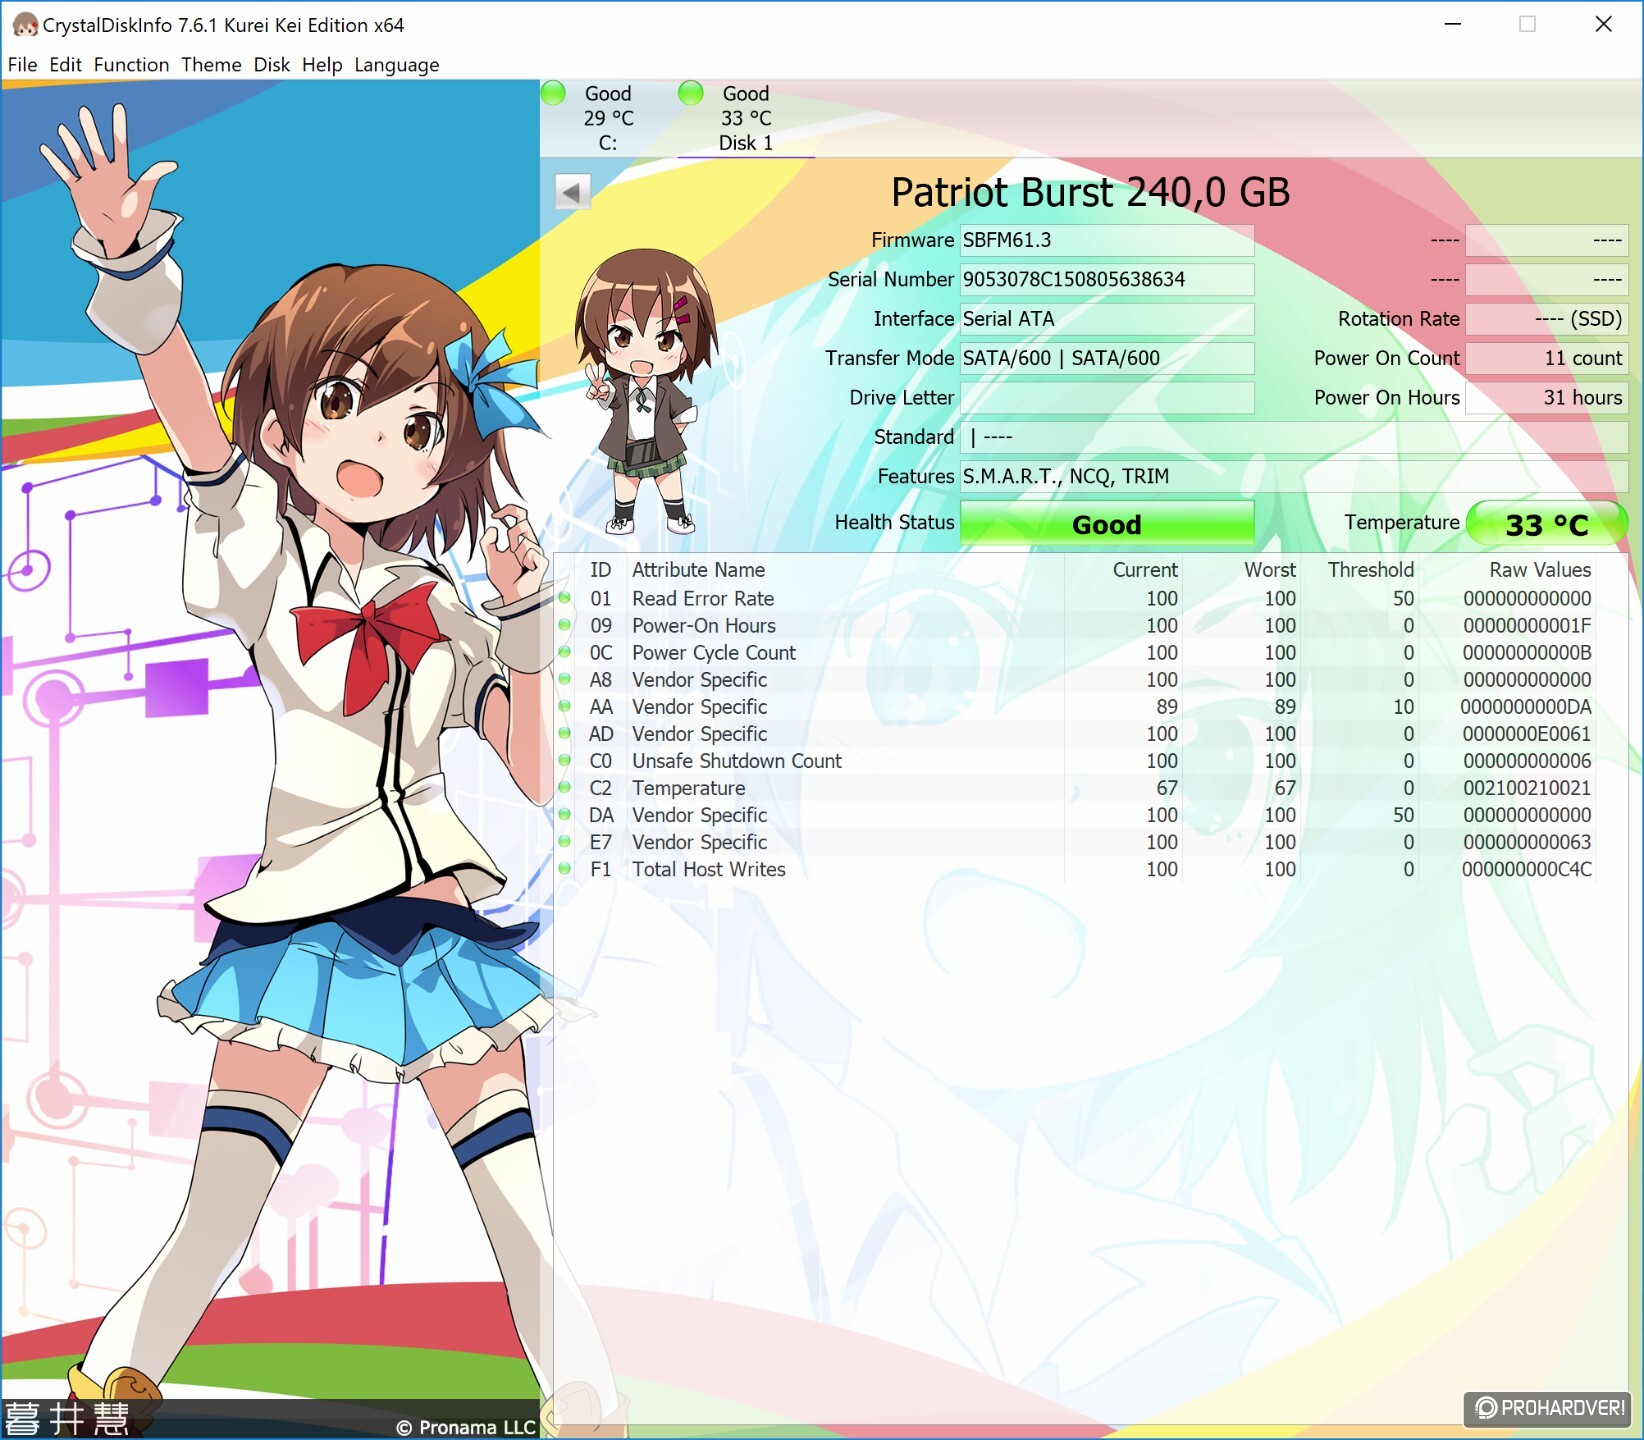Click the Features field with S.M.A.R.T., NCQ, TRIM

[x=1294, y=476]
